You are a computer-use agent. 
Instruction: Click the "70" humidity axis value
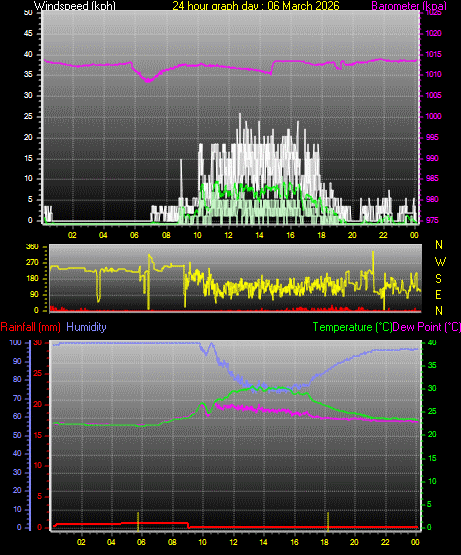17,399
